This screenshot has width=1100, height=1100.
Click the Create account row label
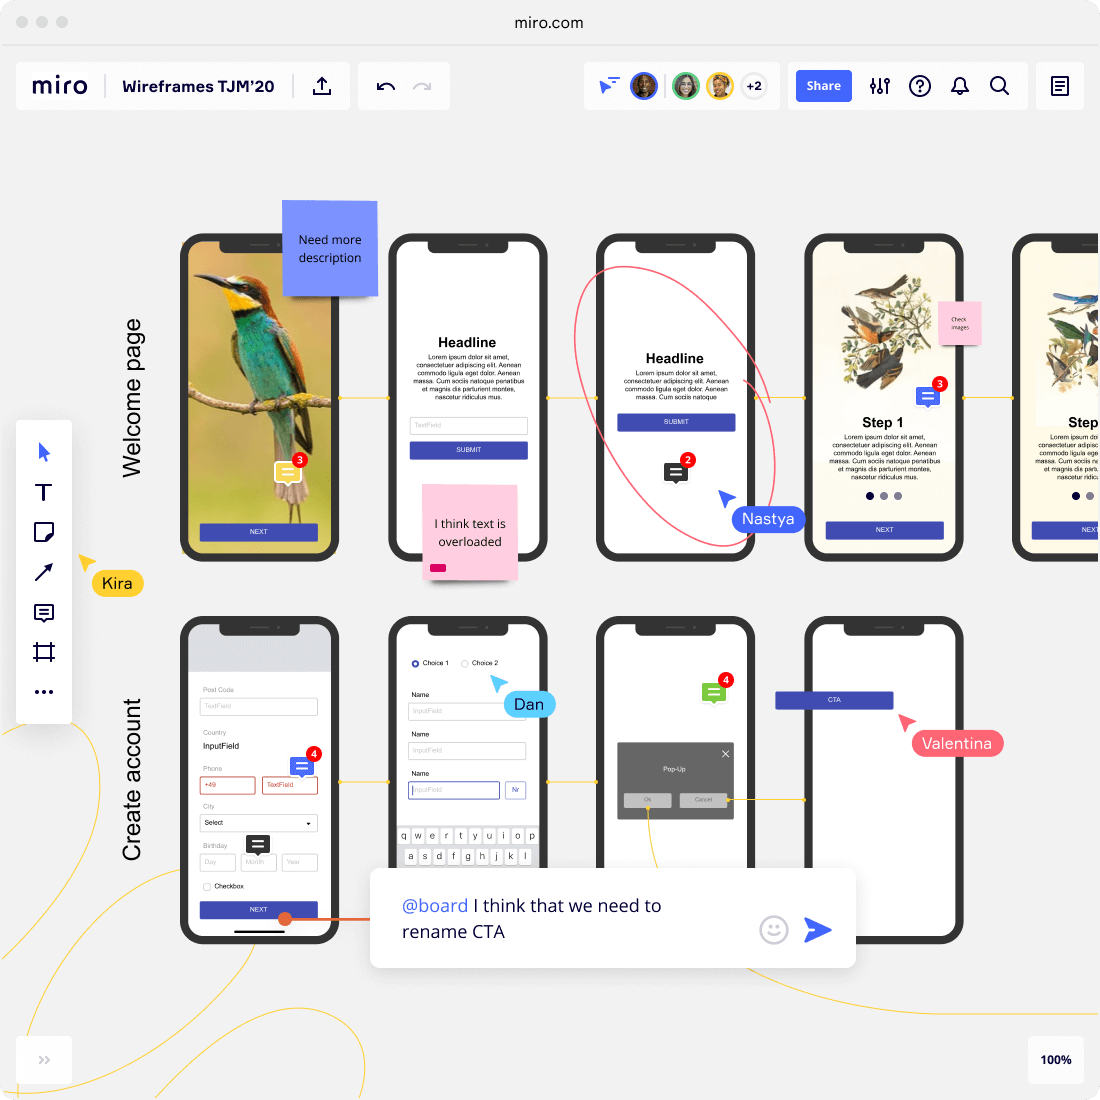coord(131,779)
